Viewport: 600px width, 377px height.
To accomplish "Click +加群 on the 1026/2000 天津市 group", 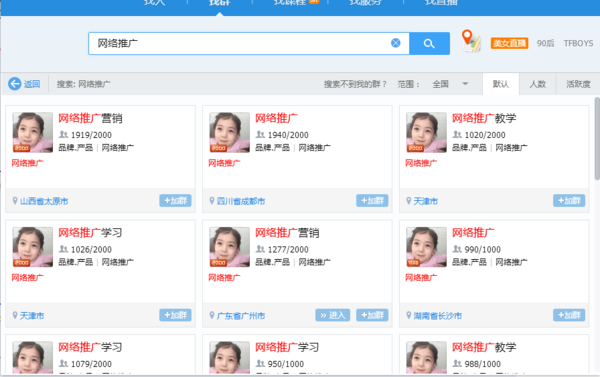I will pyautogui.click(x=175, y=315).
